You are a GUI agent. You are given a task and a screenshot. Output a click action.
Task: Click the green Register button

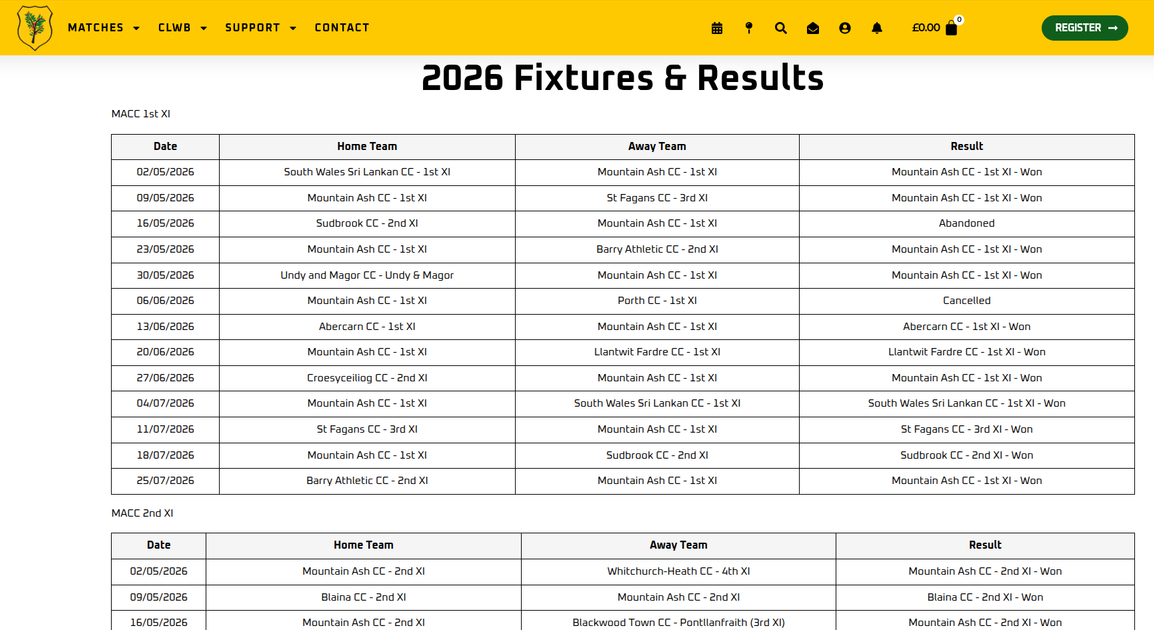[x=1085, y=28]
